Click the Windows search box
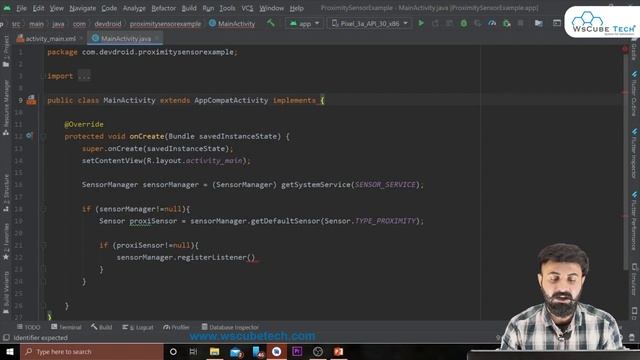This screenshot has height=360, width=640. 92,351
